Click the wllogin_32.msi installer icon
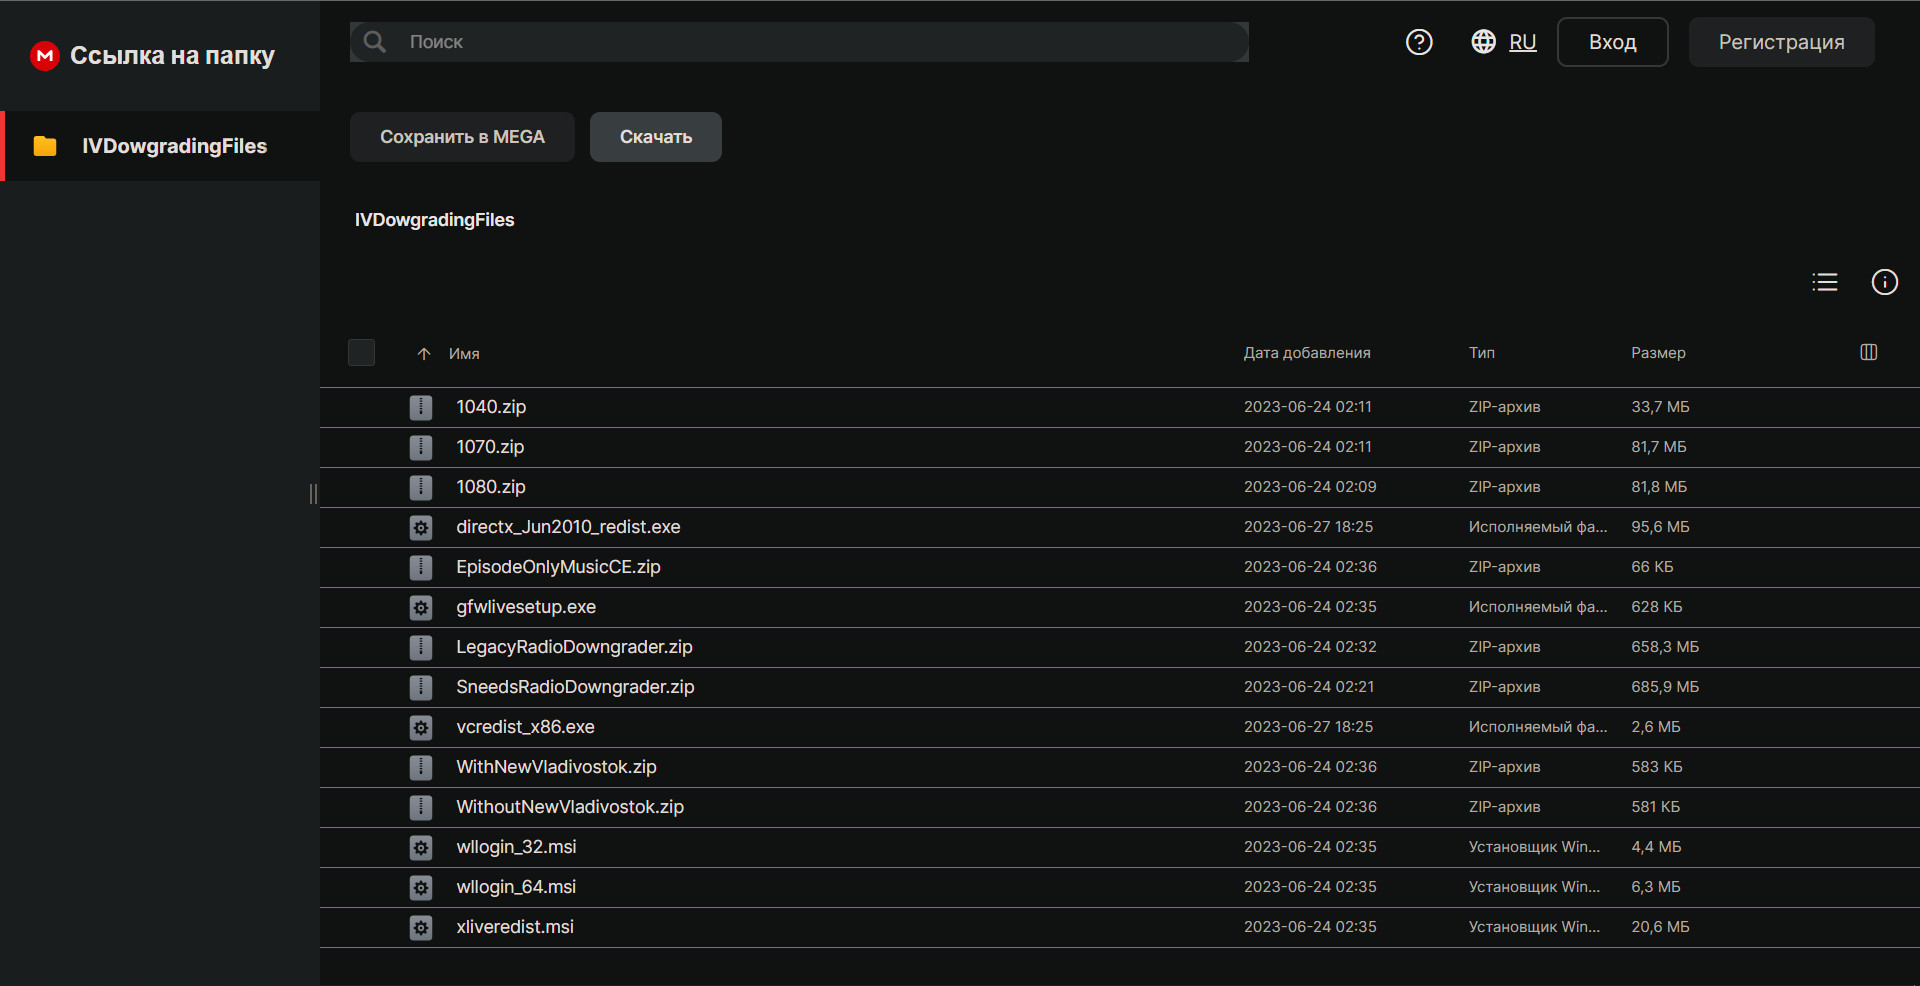Screen dimensions: 1920x986 click(421, 847)
